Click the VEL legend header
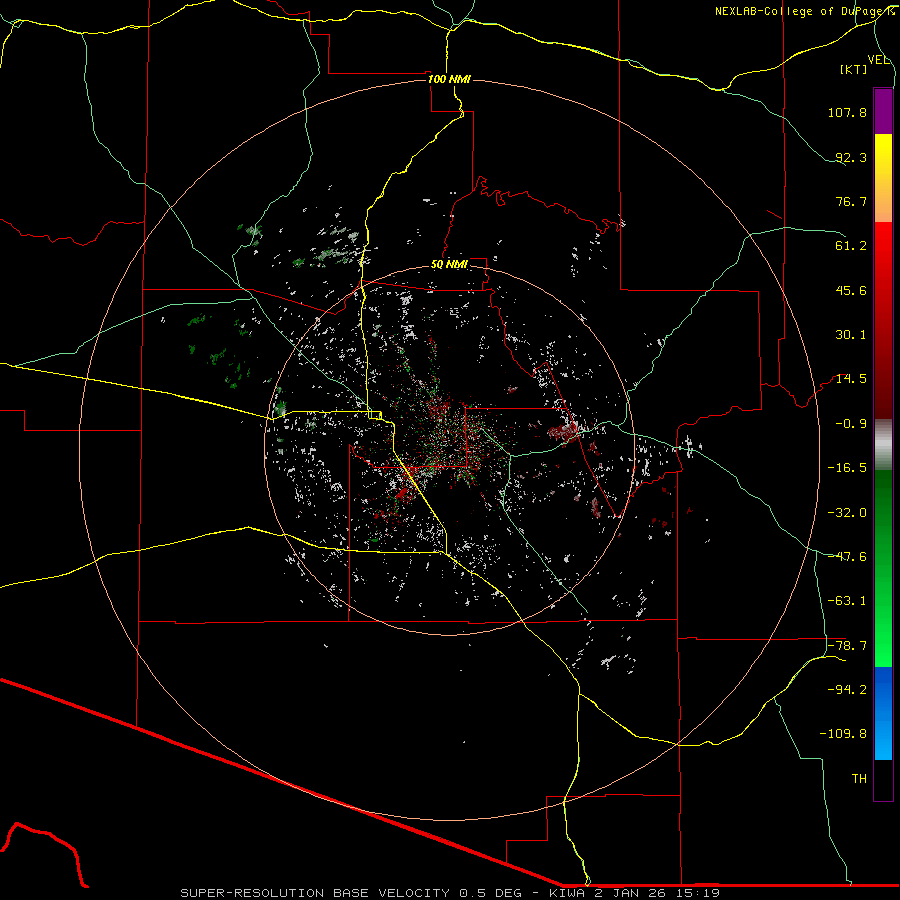This screenshot has width=900, height=900. pos(878,60)
